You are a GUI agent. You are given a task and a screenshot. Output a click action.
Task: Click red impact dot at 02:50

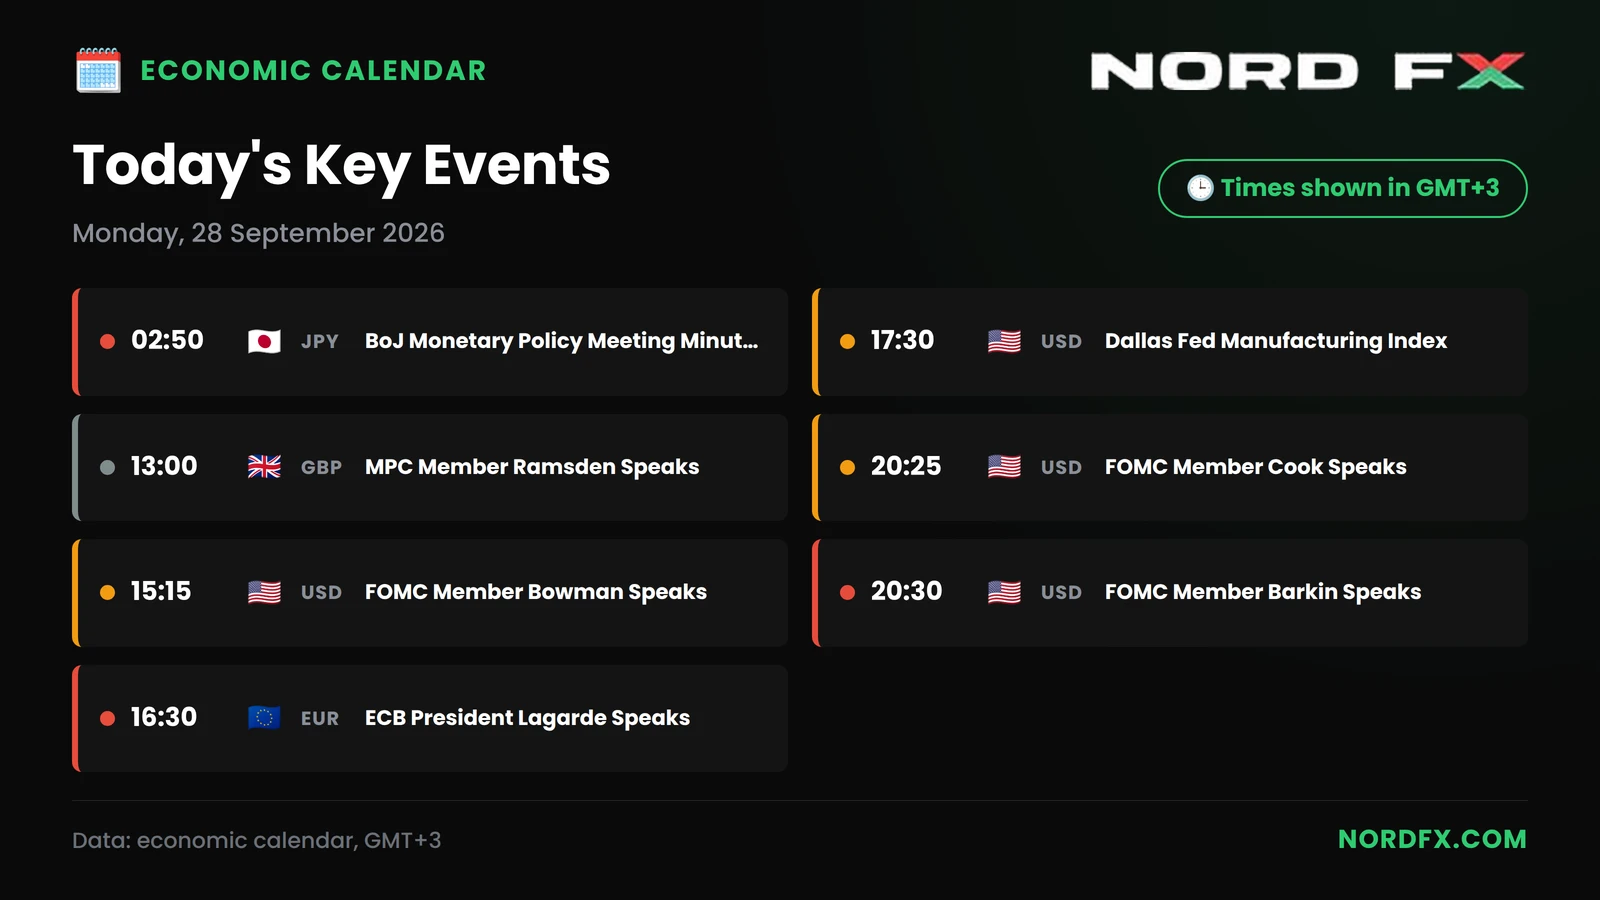pyautogui.click(x=107, y=342)
